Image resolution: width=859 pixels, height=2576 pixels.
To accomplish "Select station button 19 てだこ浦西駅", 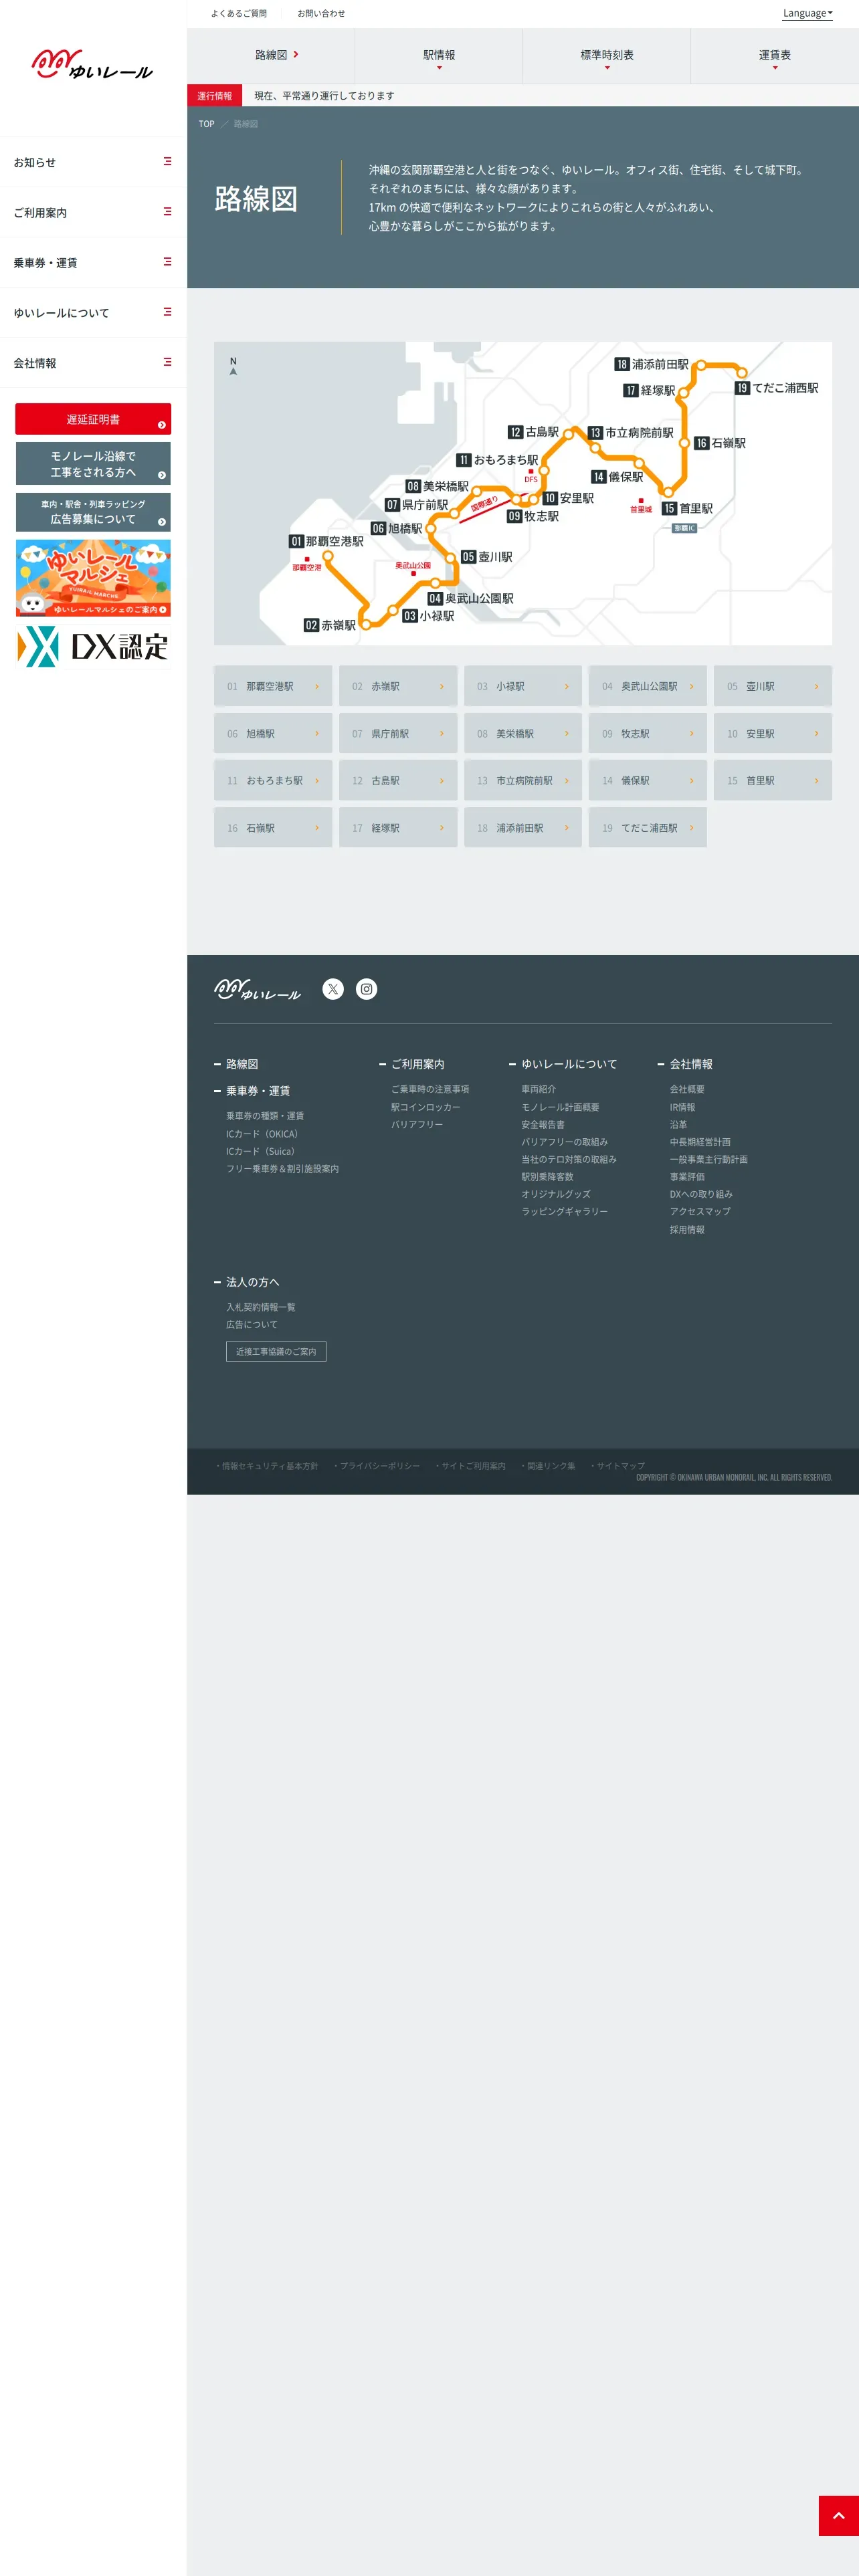I will click(648, 828).
